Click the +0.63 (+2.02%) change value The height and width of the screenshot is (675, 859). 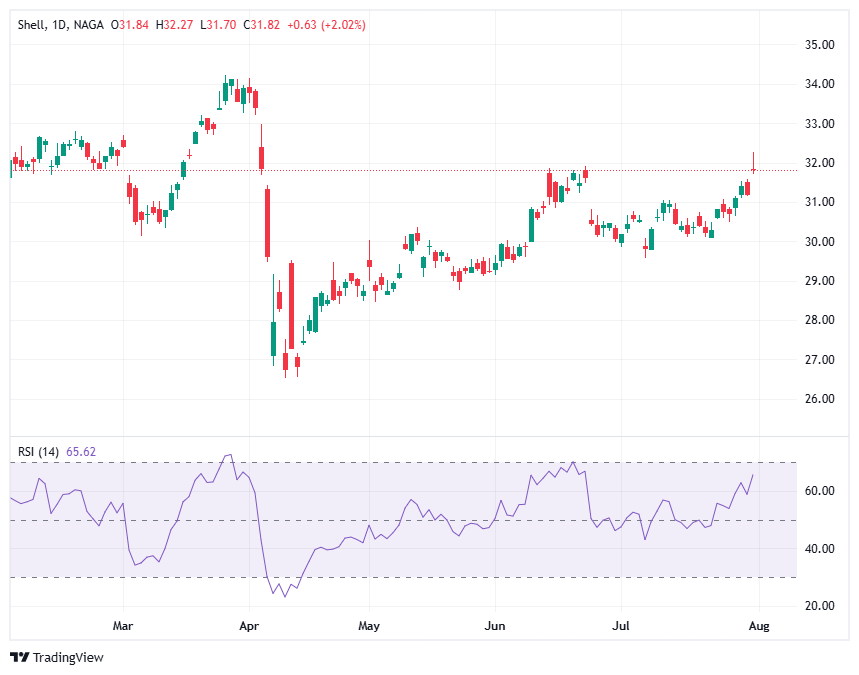tap(326, 25)
